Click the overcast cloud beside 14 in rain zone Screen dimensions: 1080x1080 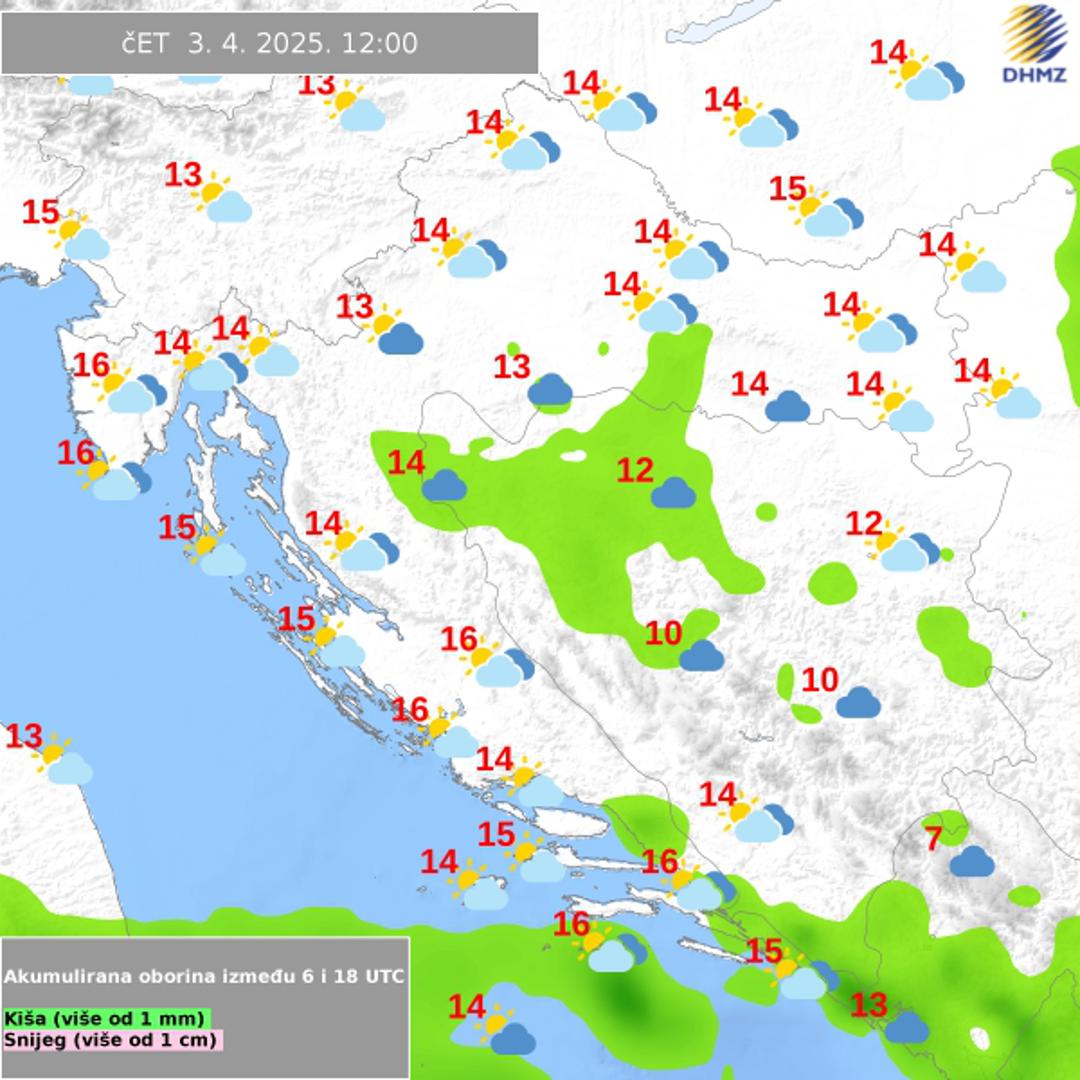(x=444, y=486)
